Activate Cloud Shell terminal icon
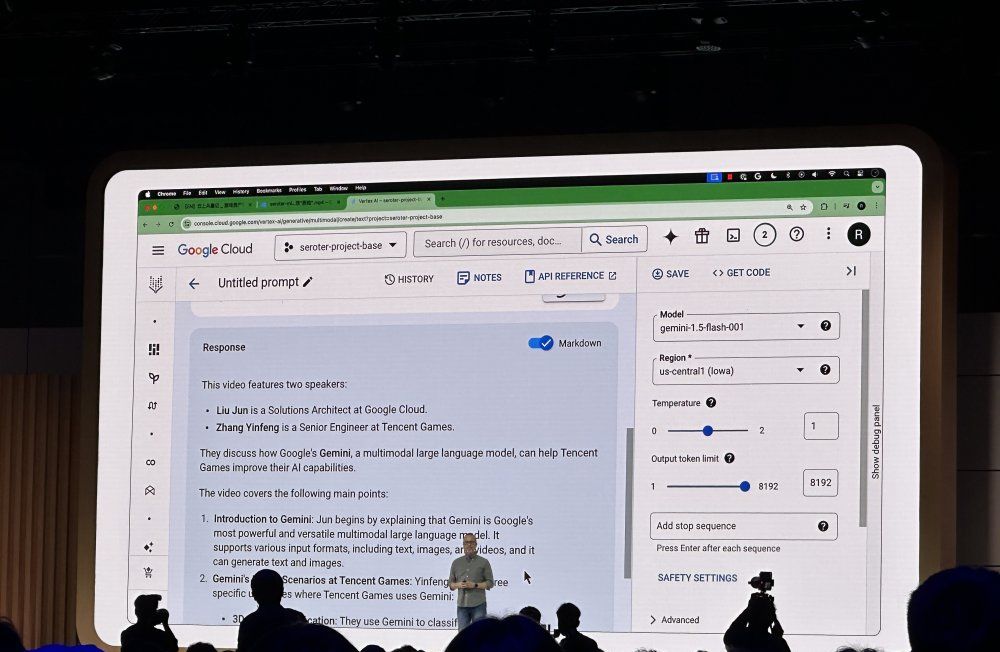Image resolution: width=1000 pixels, height=652 pixels. (x=733, y=235)
